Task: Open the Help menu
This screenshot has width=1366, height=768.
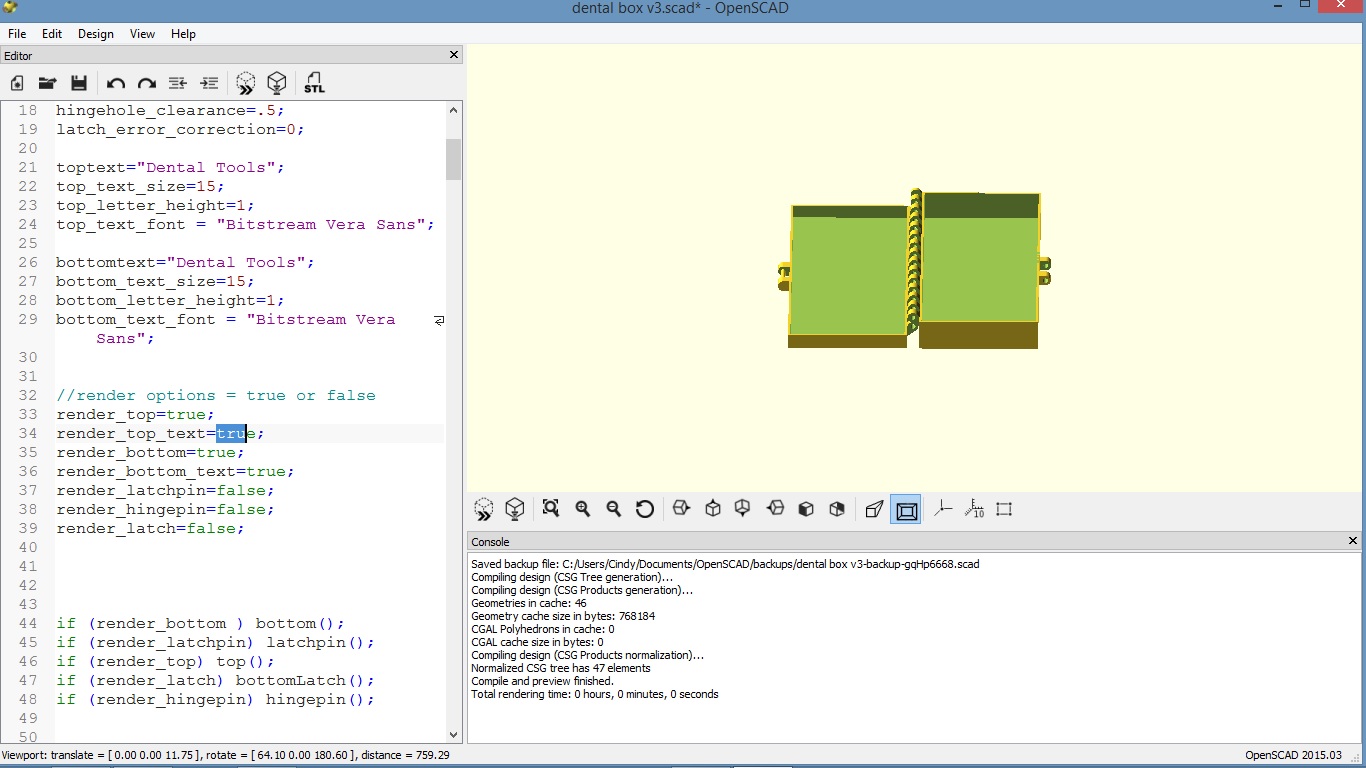Action: pyautogui.click(x=183, y=33)
